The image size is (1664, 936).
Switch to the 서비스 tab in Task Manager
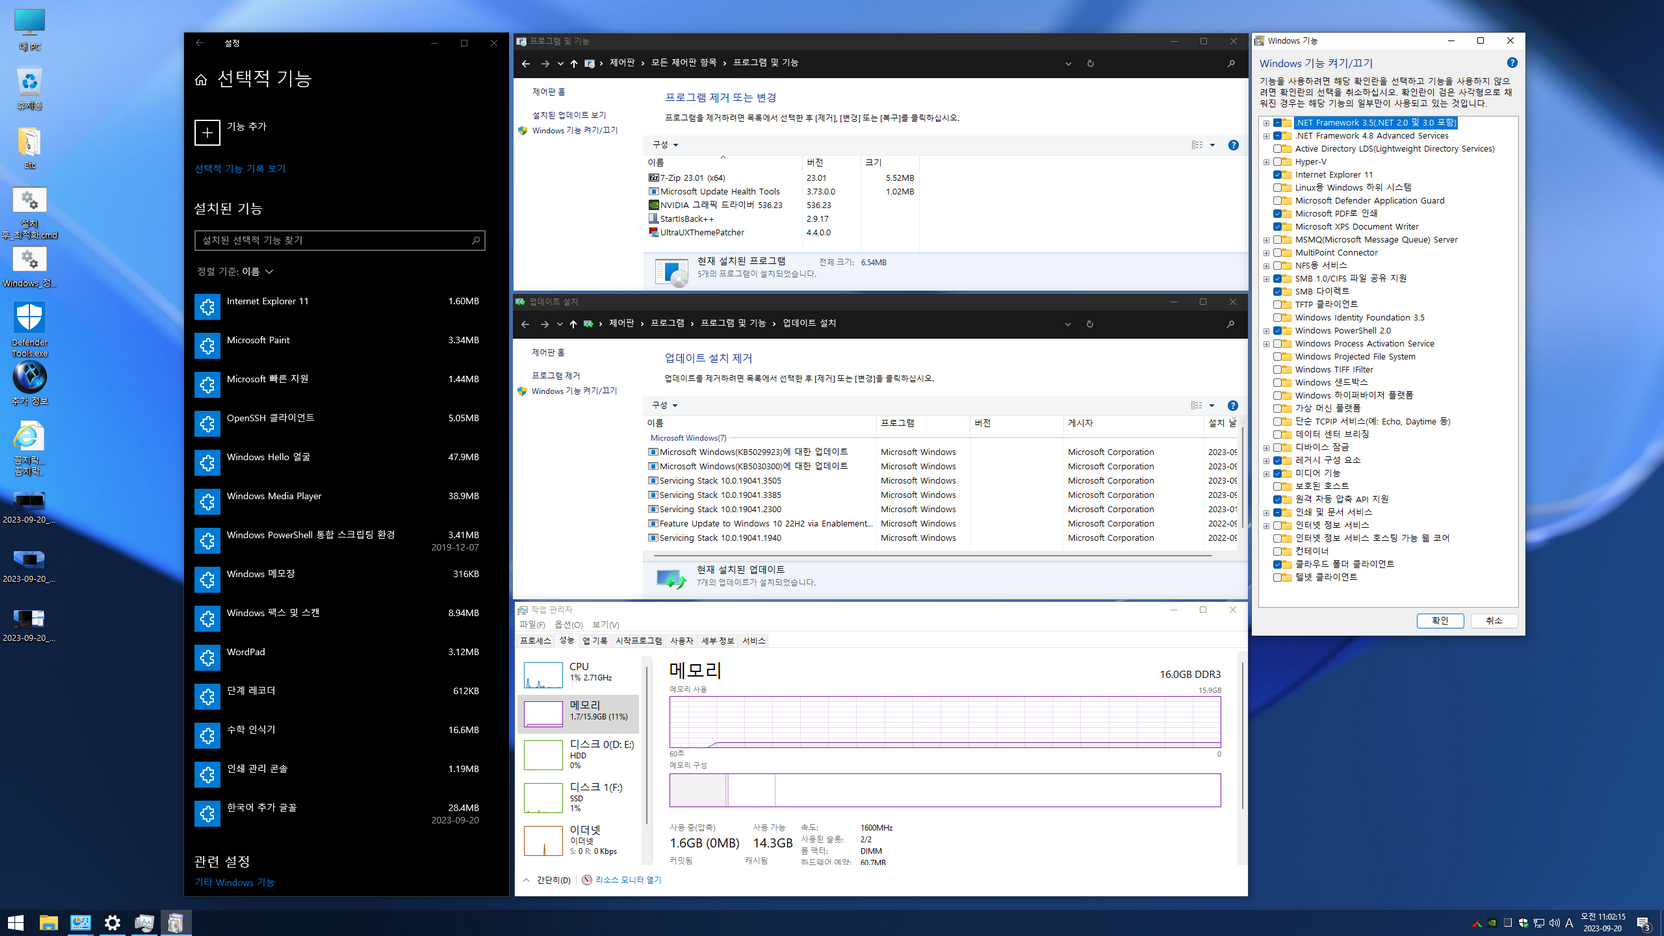click(x=753, y=641)
